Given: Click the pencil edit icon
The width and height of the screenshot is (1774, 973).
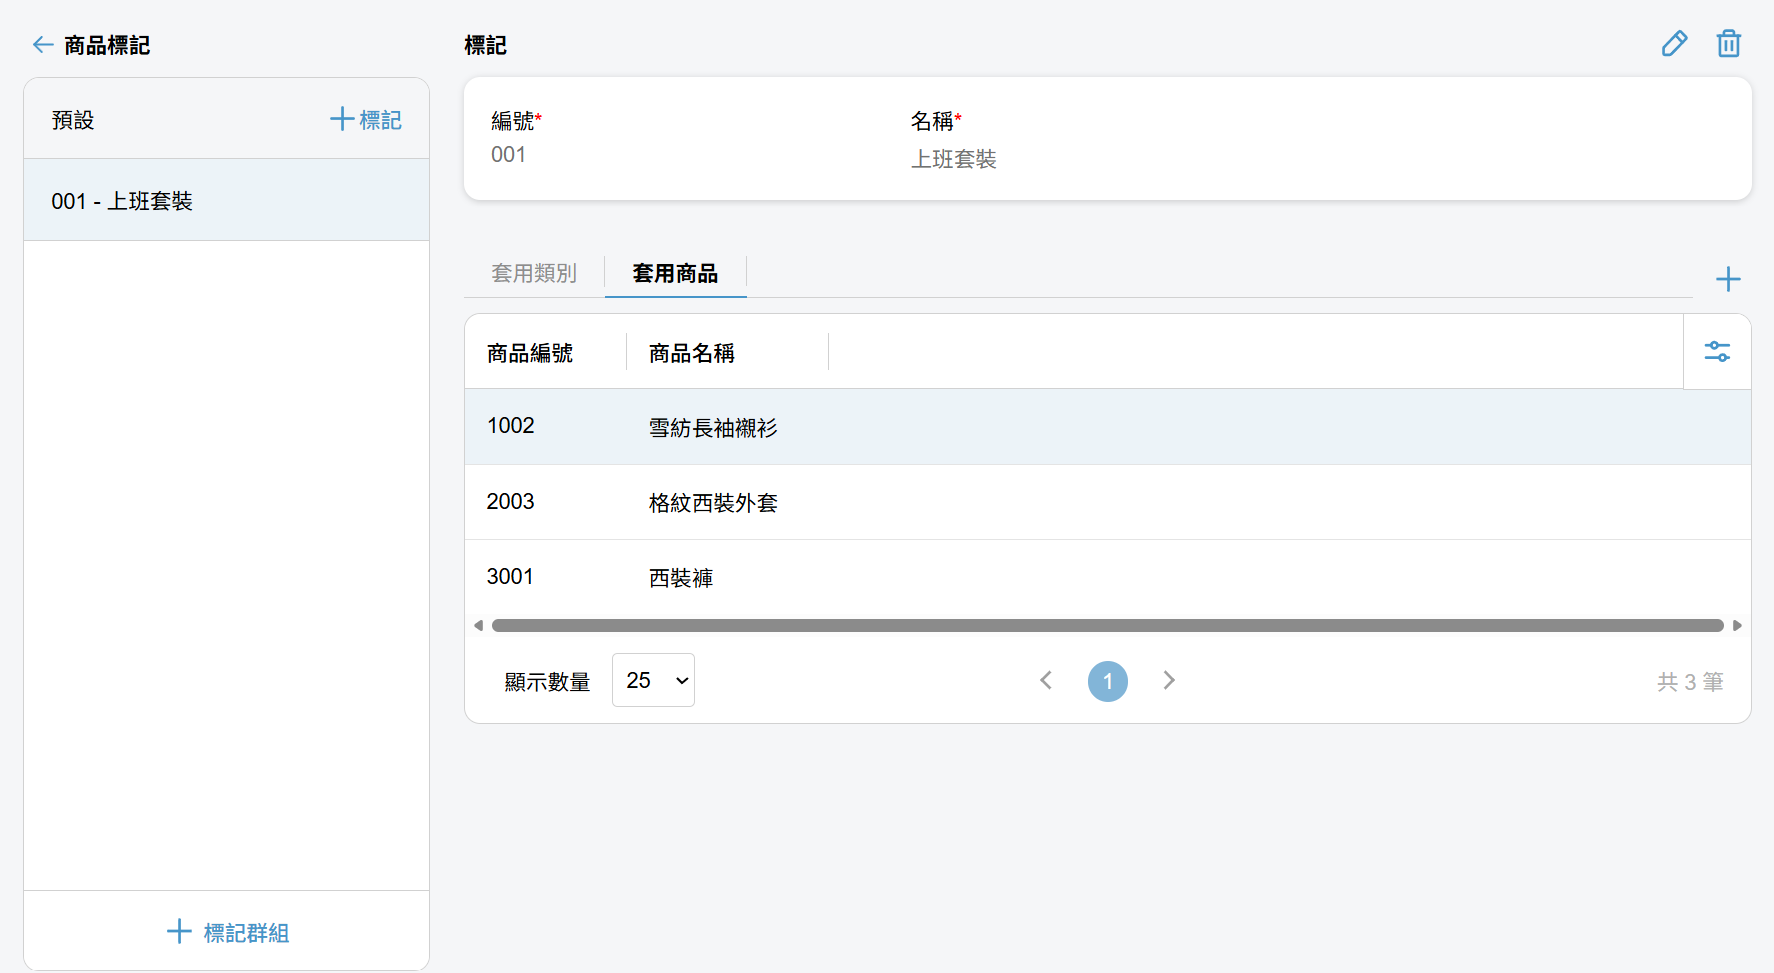Looking at the screenshot, I should (1674, 44).
